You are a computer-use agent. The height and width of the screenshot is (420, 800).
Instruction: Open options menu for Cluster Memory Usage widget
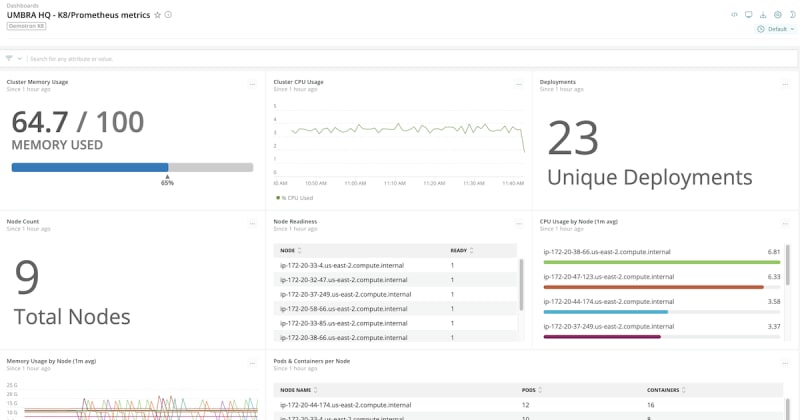point(253,84)
